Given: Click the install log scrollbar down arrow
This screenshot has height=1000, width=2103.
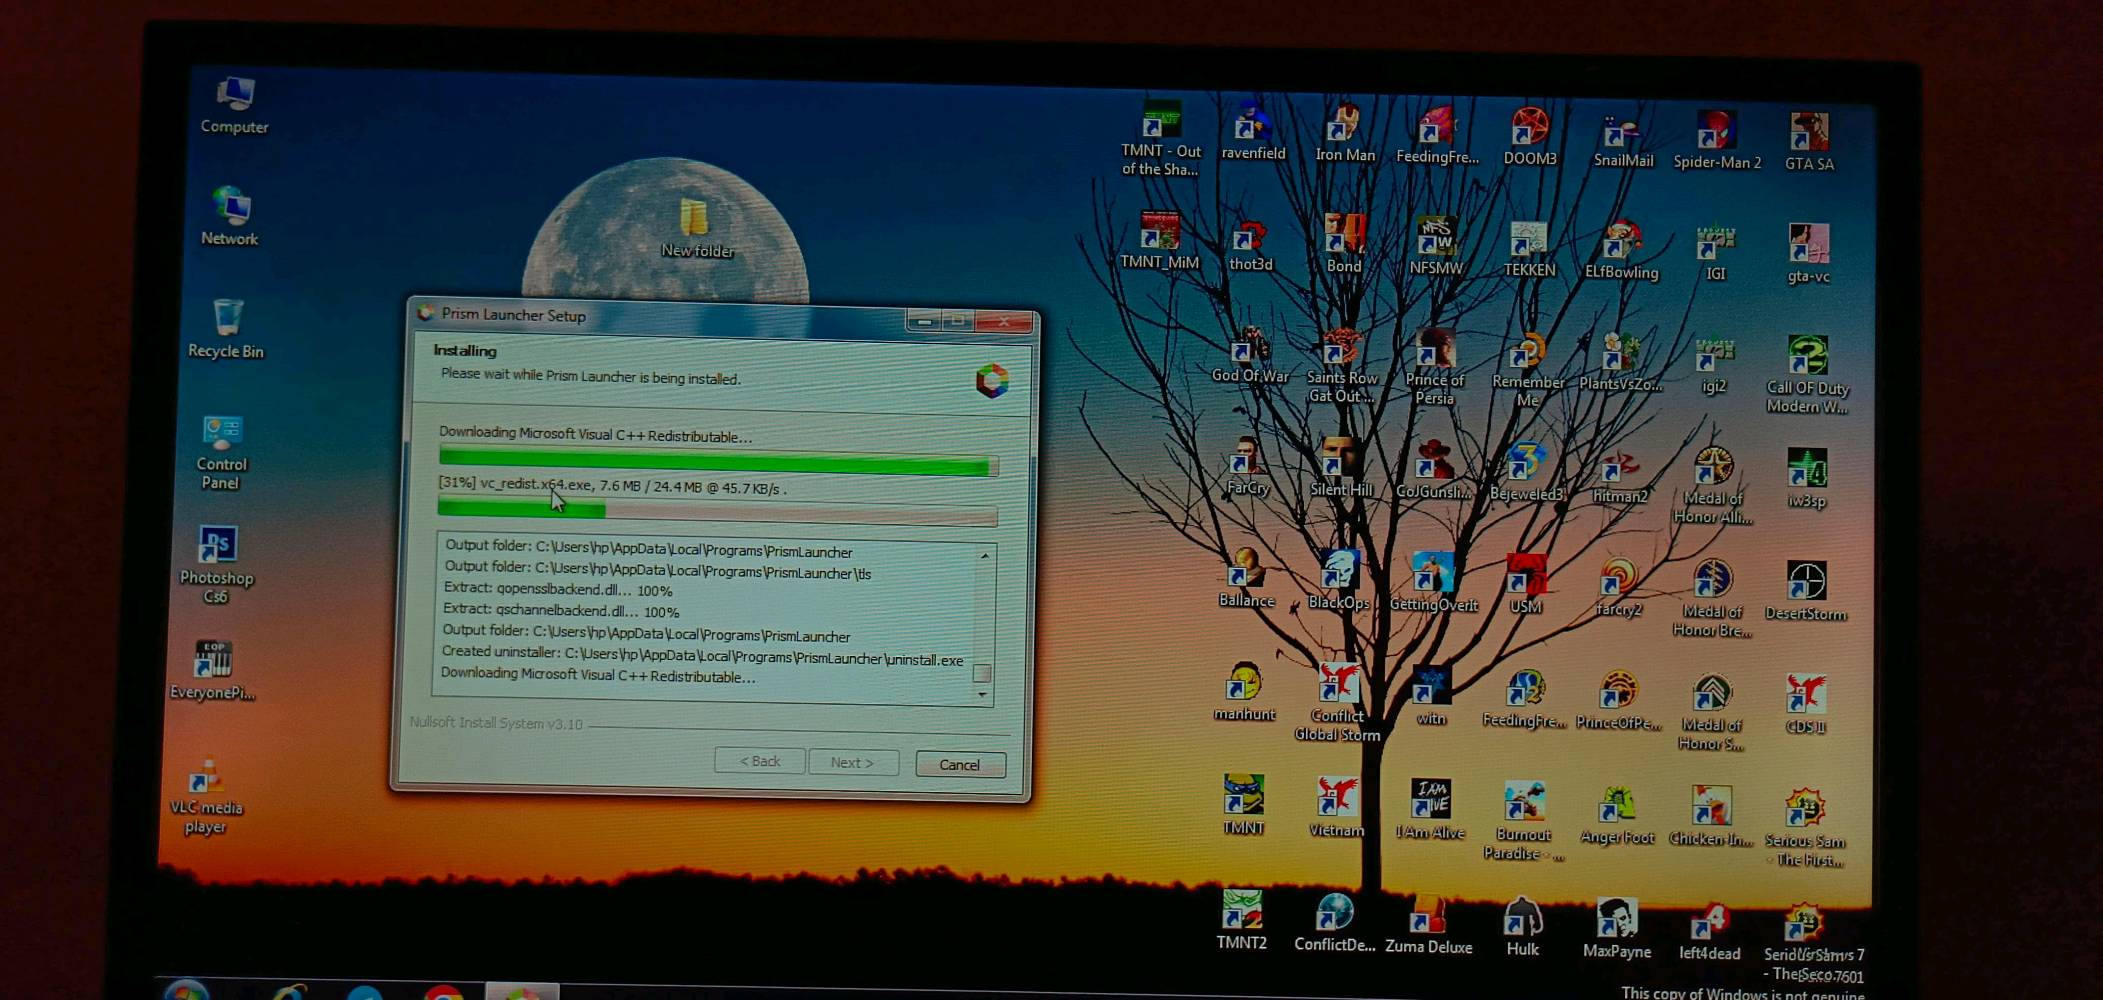Looking at the screenshot, I should click(982, 694).
